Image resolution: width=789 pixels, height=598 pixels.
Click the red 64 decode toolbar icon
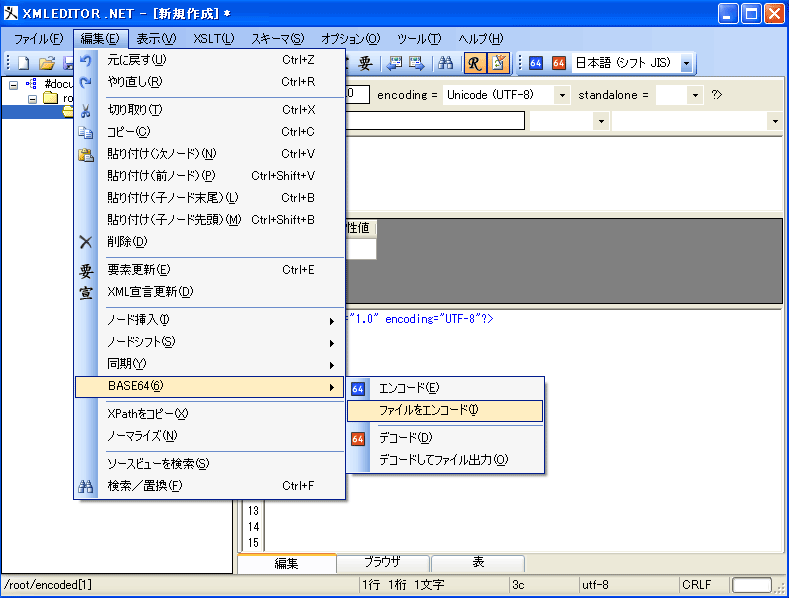click(559, 63)
